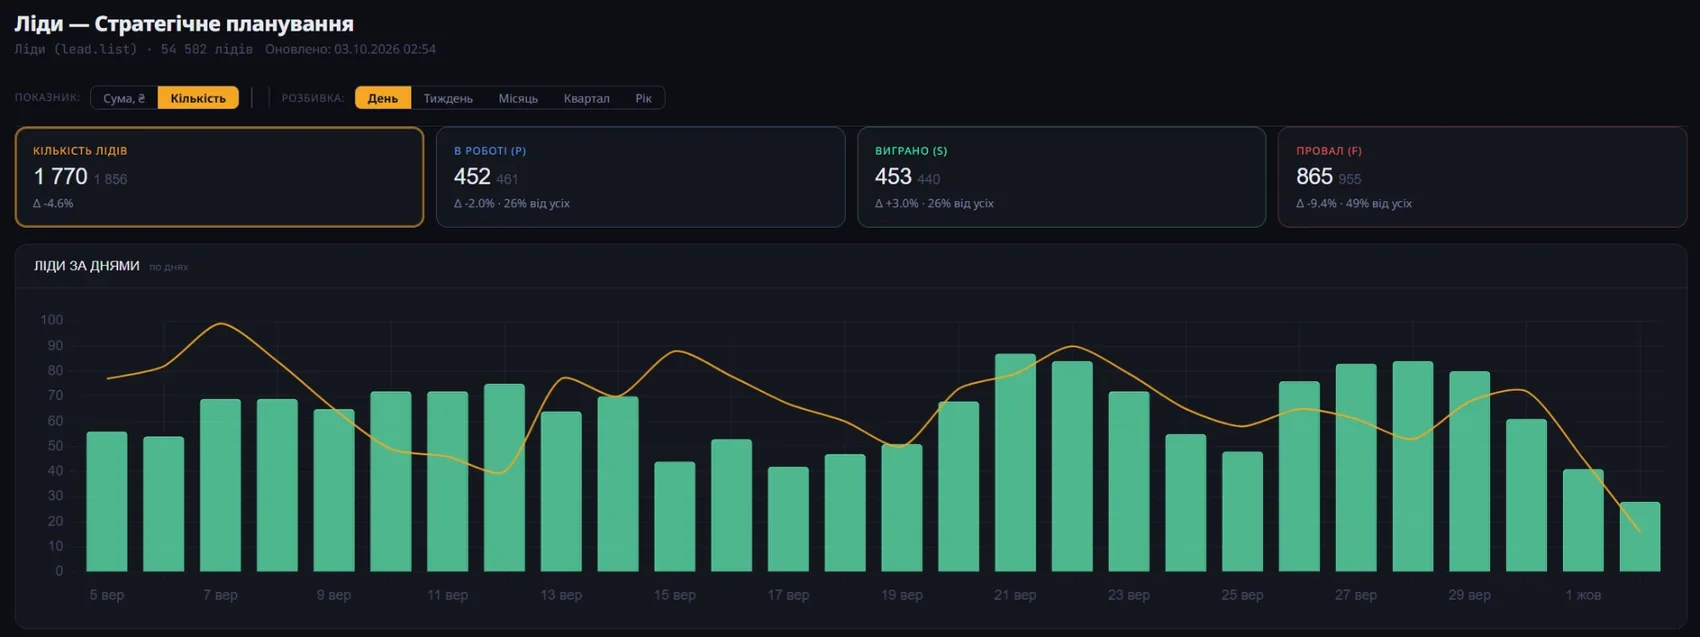This screenshot has width=1700, height=637.
Task: Select the День breakdown option
Action: point(383,98)
